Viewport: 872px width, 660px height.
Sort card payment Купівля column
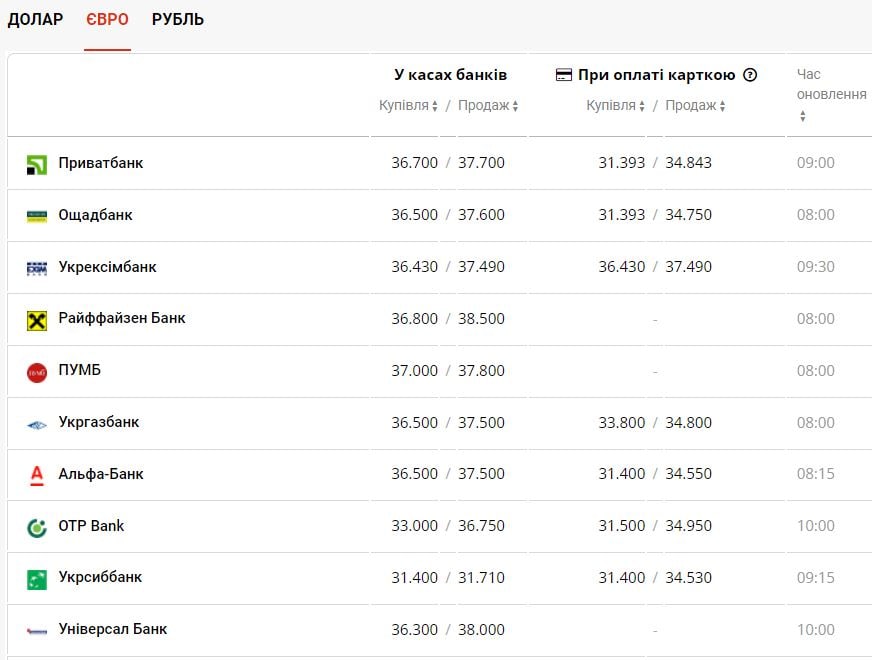click(616, 106)
